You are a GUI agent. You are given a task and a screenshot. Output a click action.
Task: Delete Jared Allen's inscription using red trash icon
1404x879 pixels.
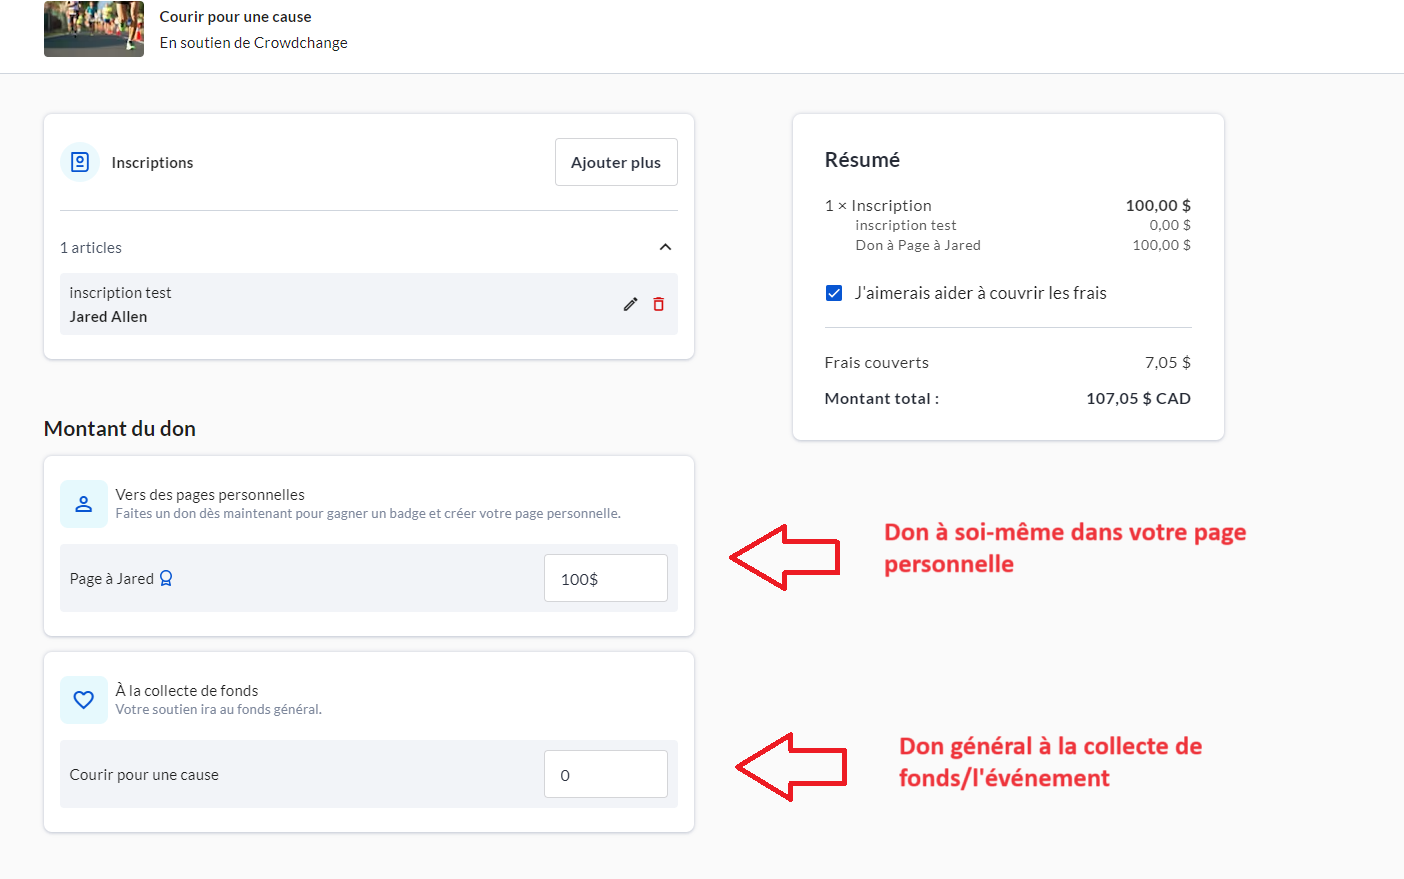[x=658, y=304]
